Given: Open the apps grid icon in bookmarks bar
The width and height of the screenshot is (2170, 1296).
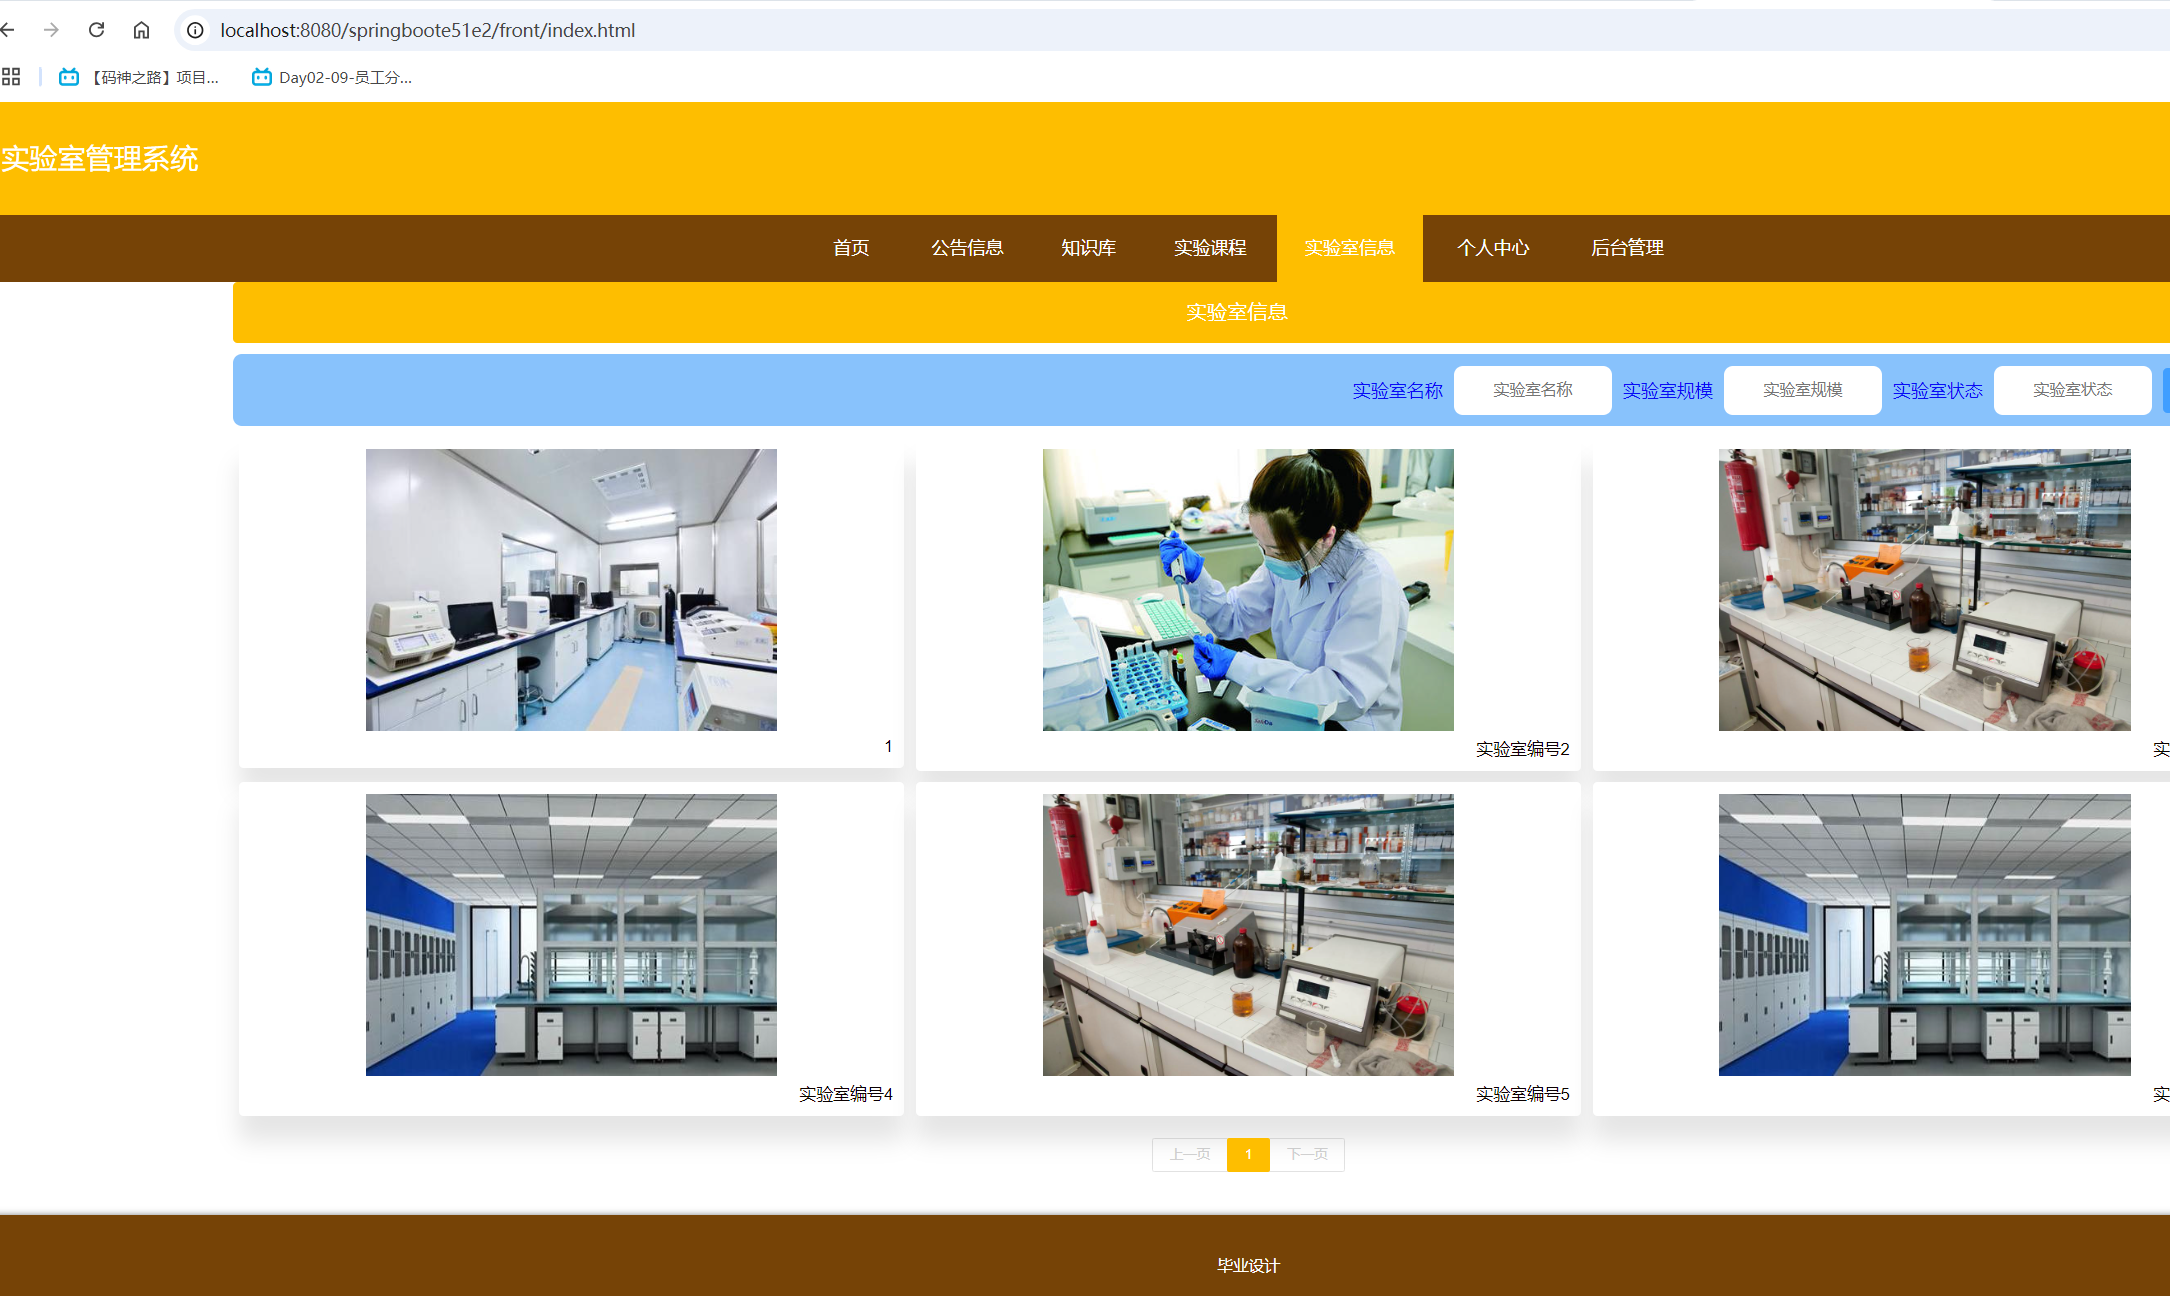Looking at the screenshot, I should (x=11, y=77).
